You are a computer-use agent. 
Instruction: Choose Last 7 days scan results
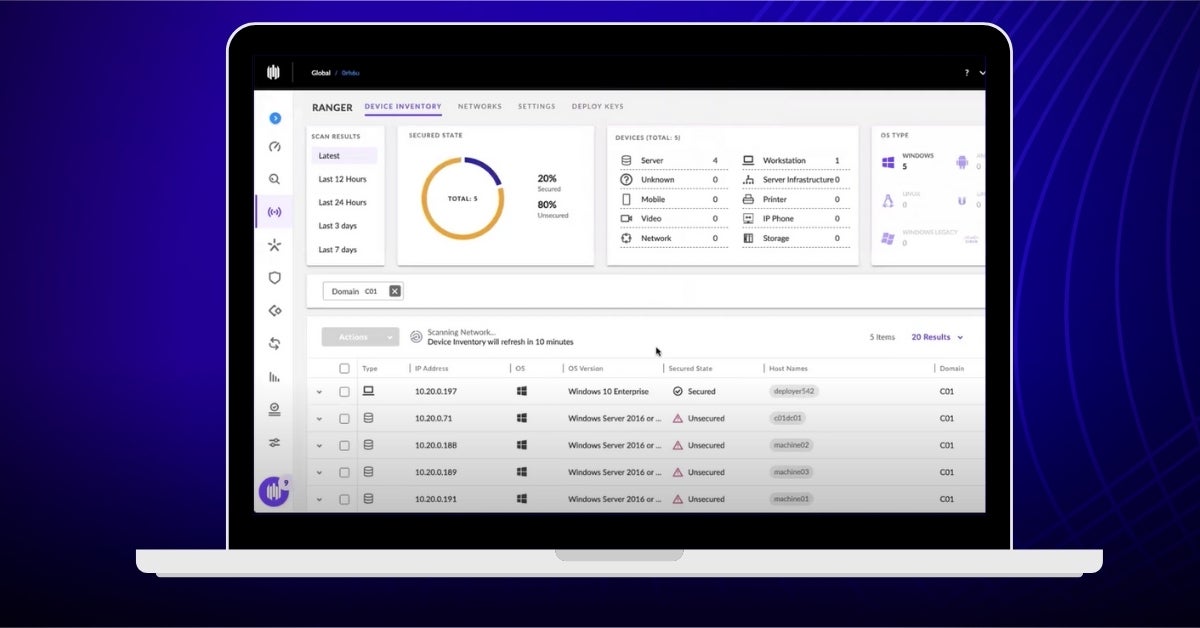point(337,250)
